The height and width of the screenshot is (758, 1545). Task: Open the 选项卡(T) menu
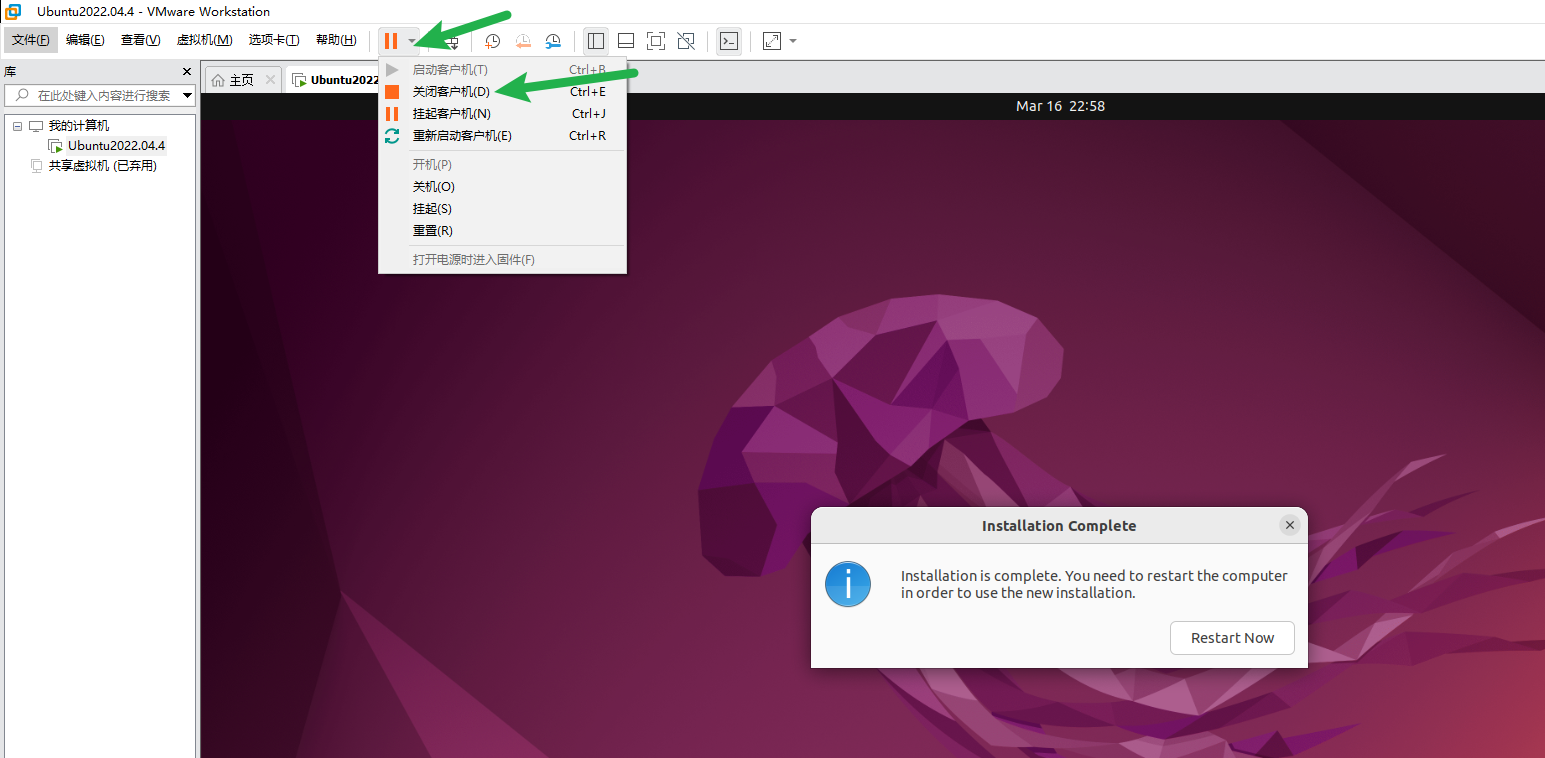[274, 40]
